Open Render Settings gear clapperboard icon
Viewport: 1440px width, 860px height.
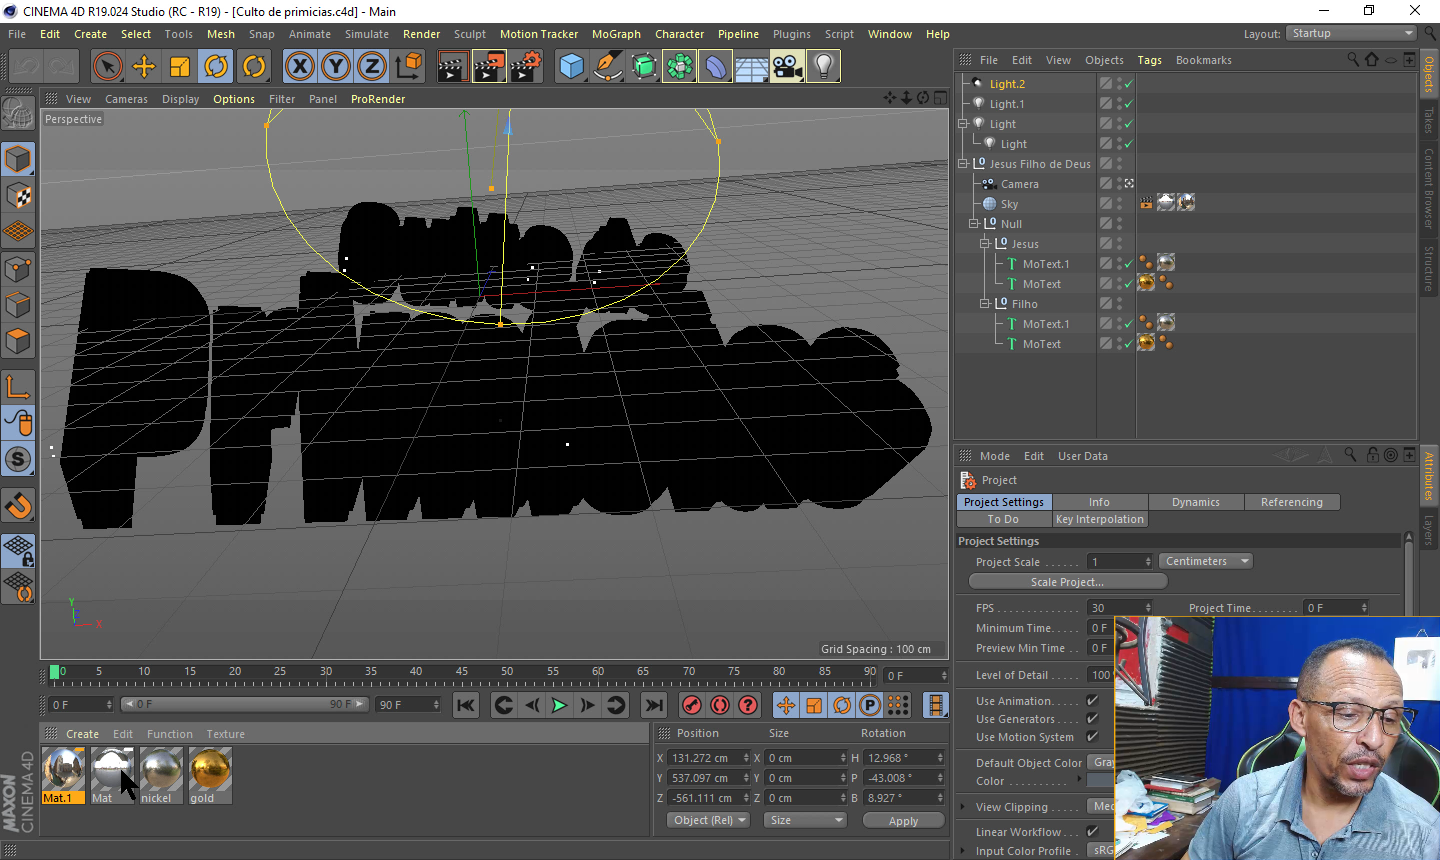pyautogui.click(x=525, y=67)
